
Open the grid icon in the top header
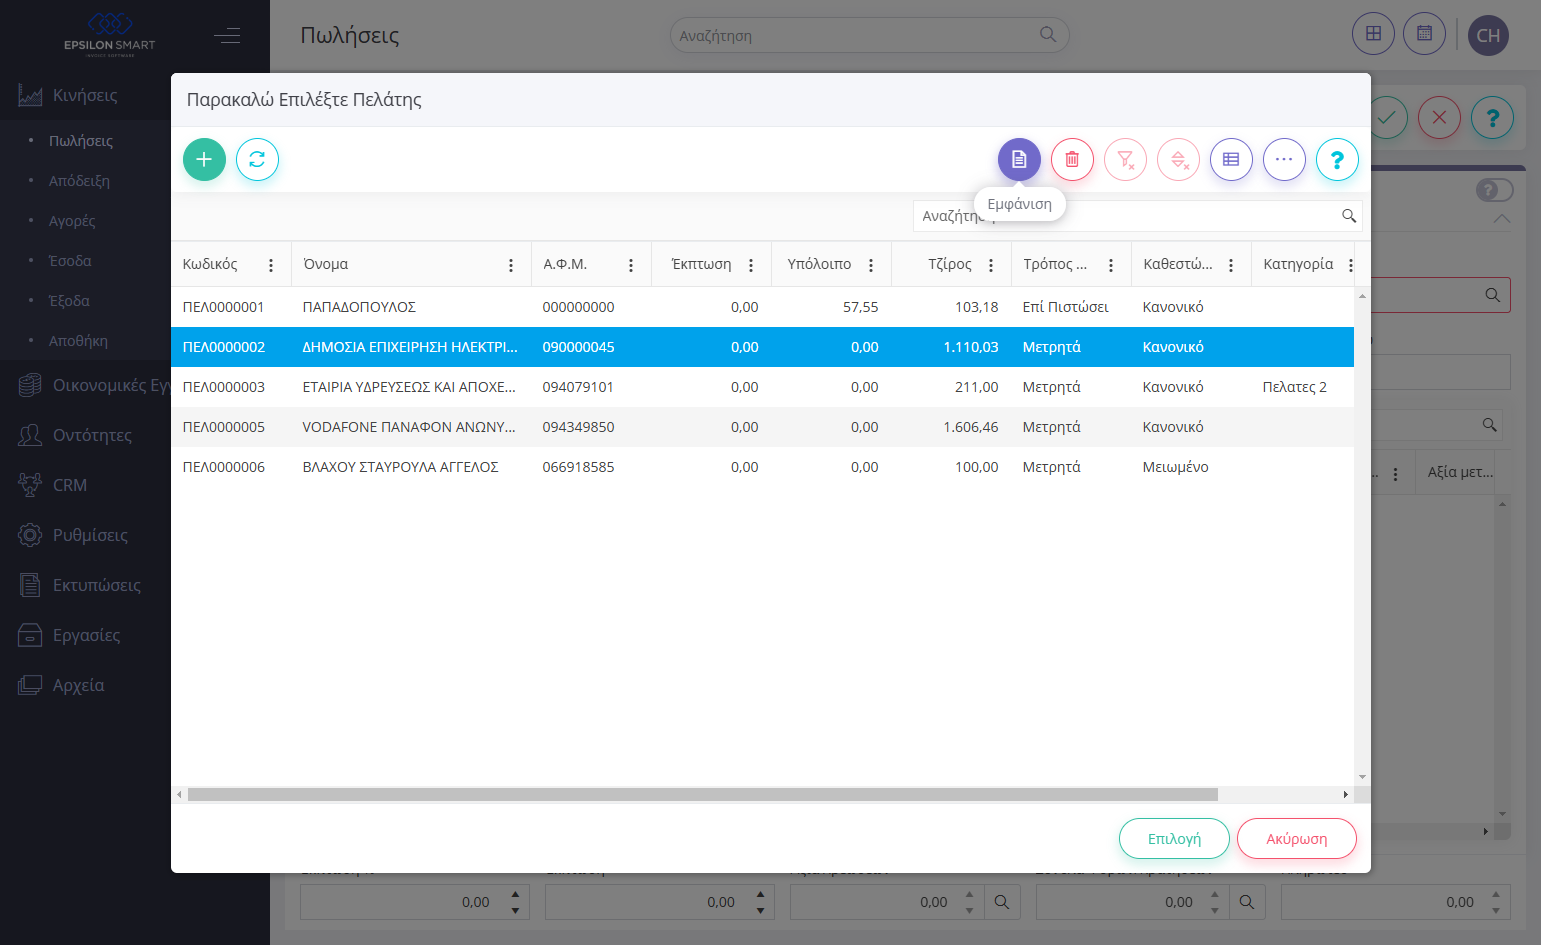[1373, 34]
